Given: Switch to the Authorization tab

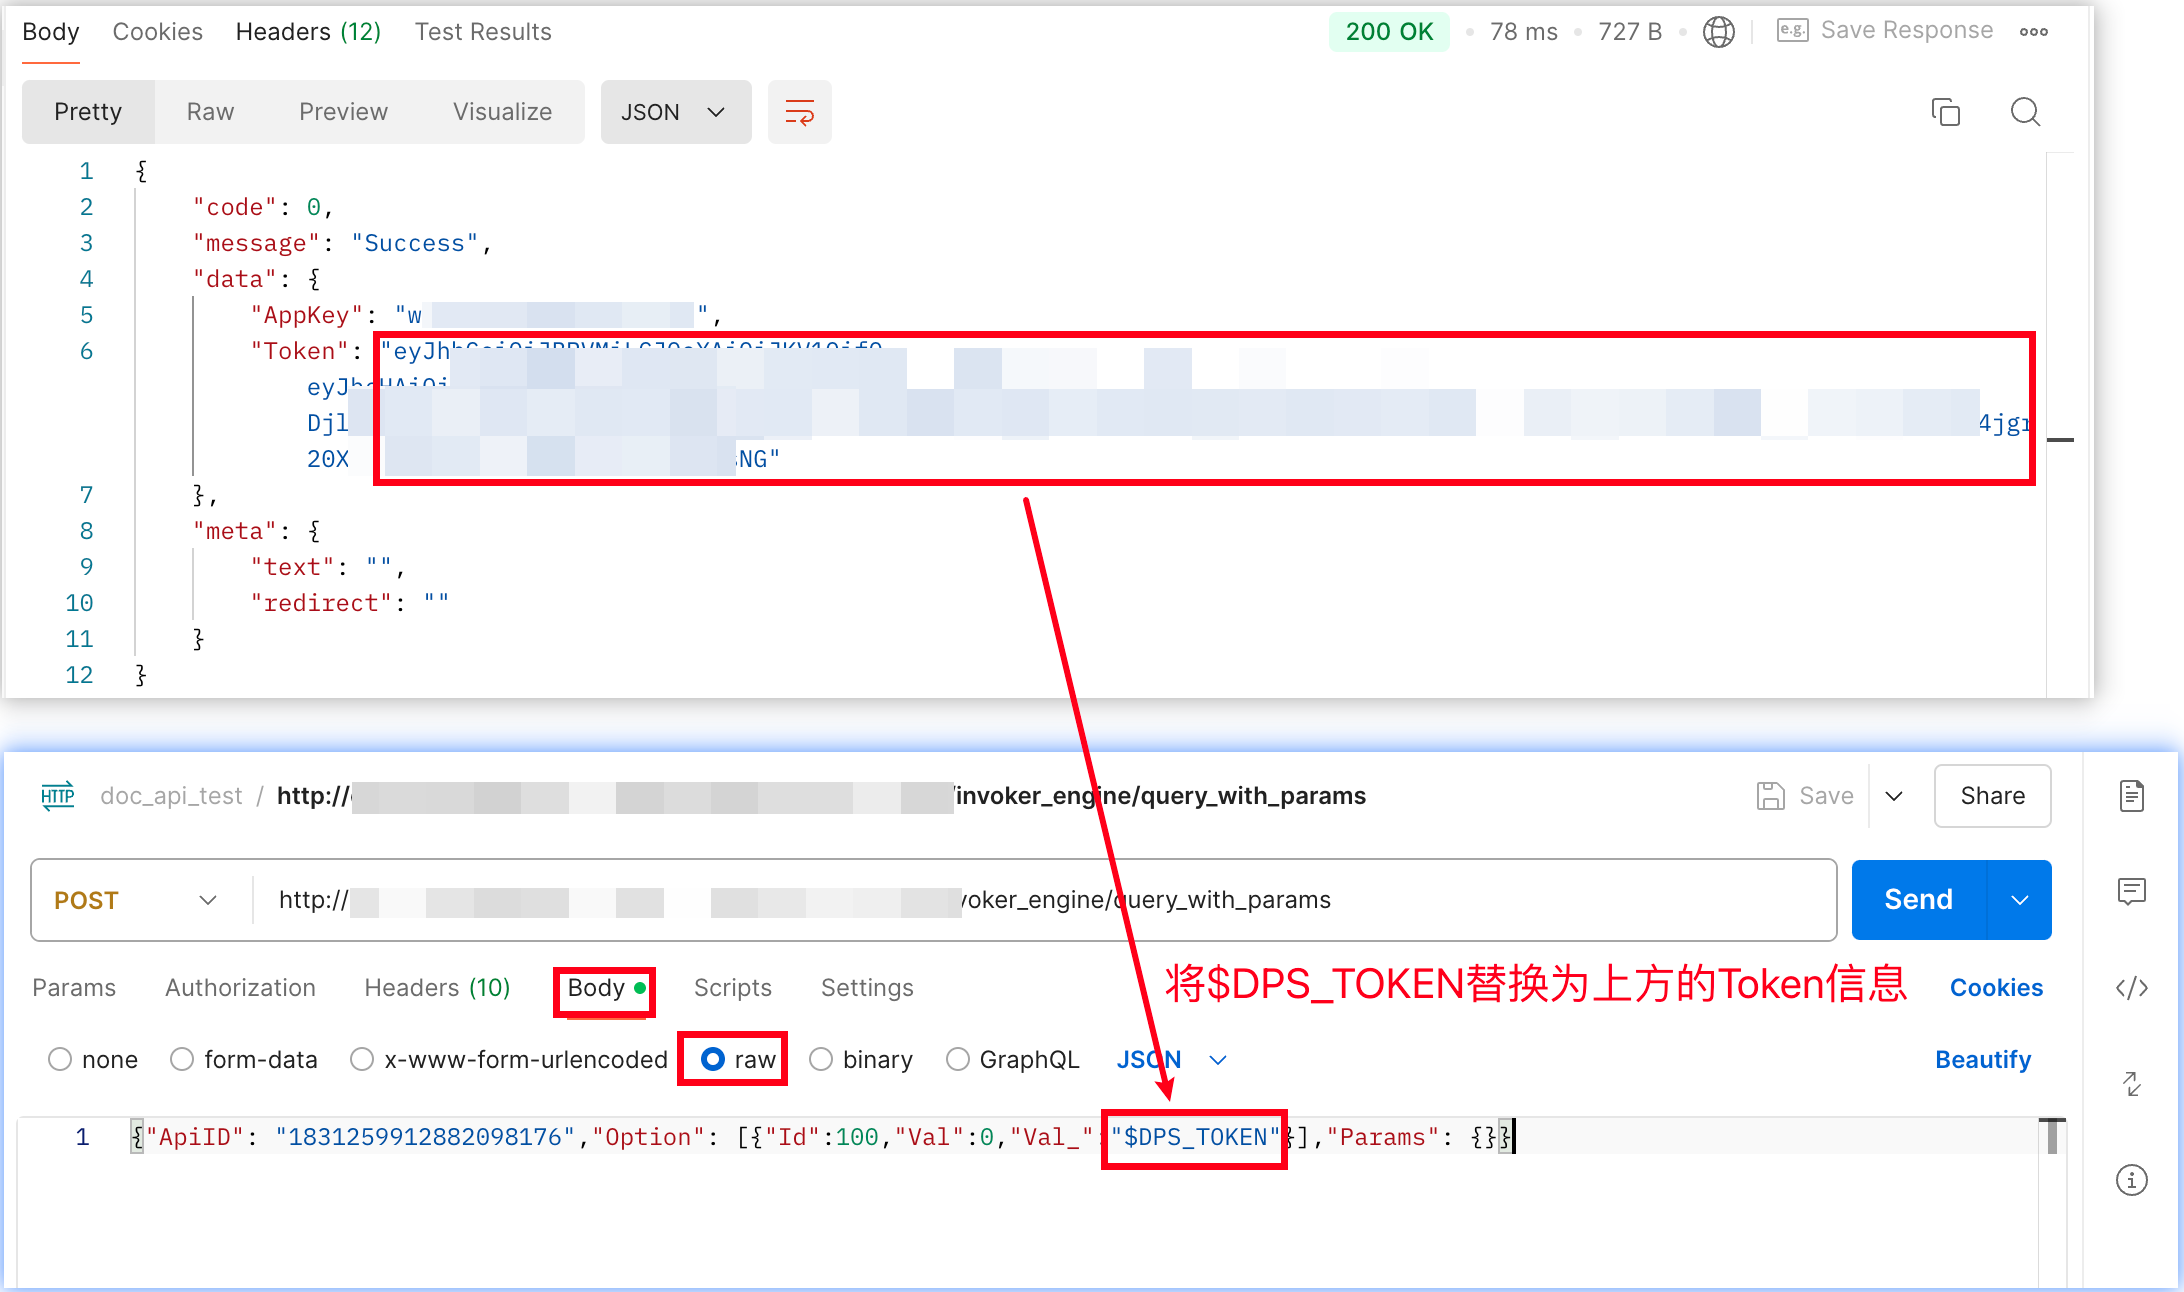Looking at the screenshot, I should (x=240, y=988).
